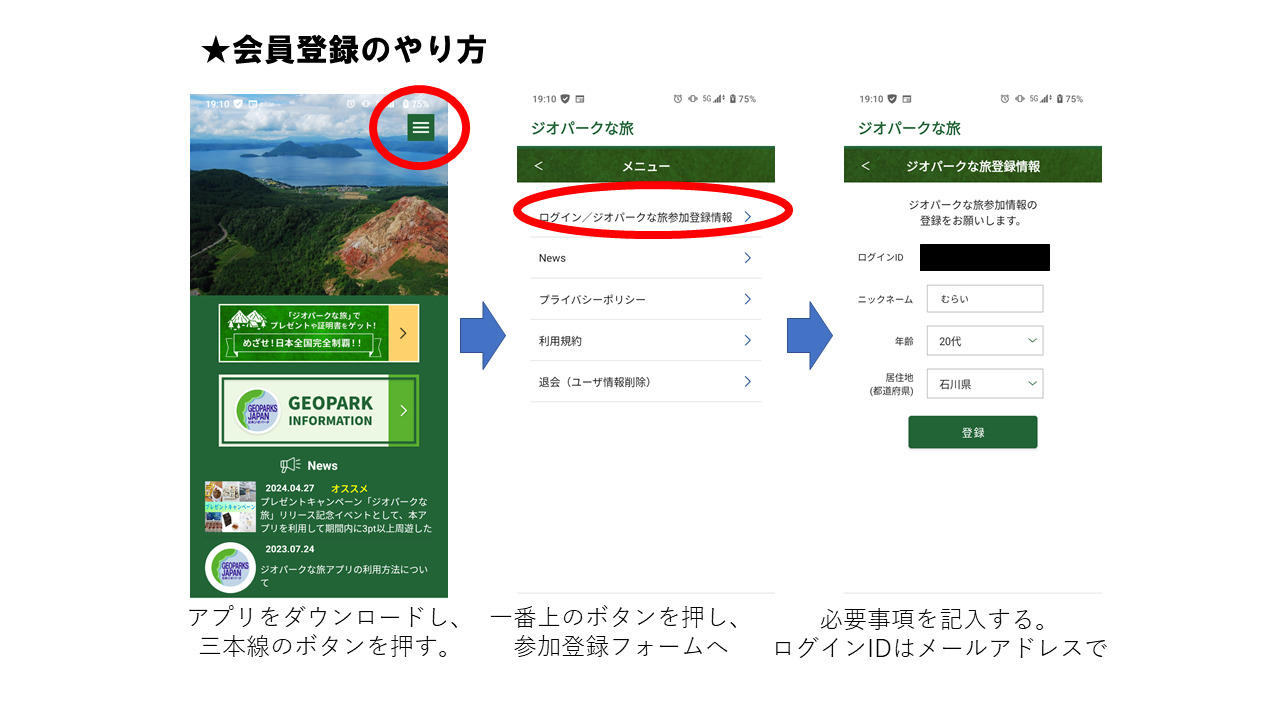The height and width of the screenshot is (720, 1280).
Task: Tap the chevron on the News row
Action: pyautogui.click(x=747, y=258)
